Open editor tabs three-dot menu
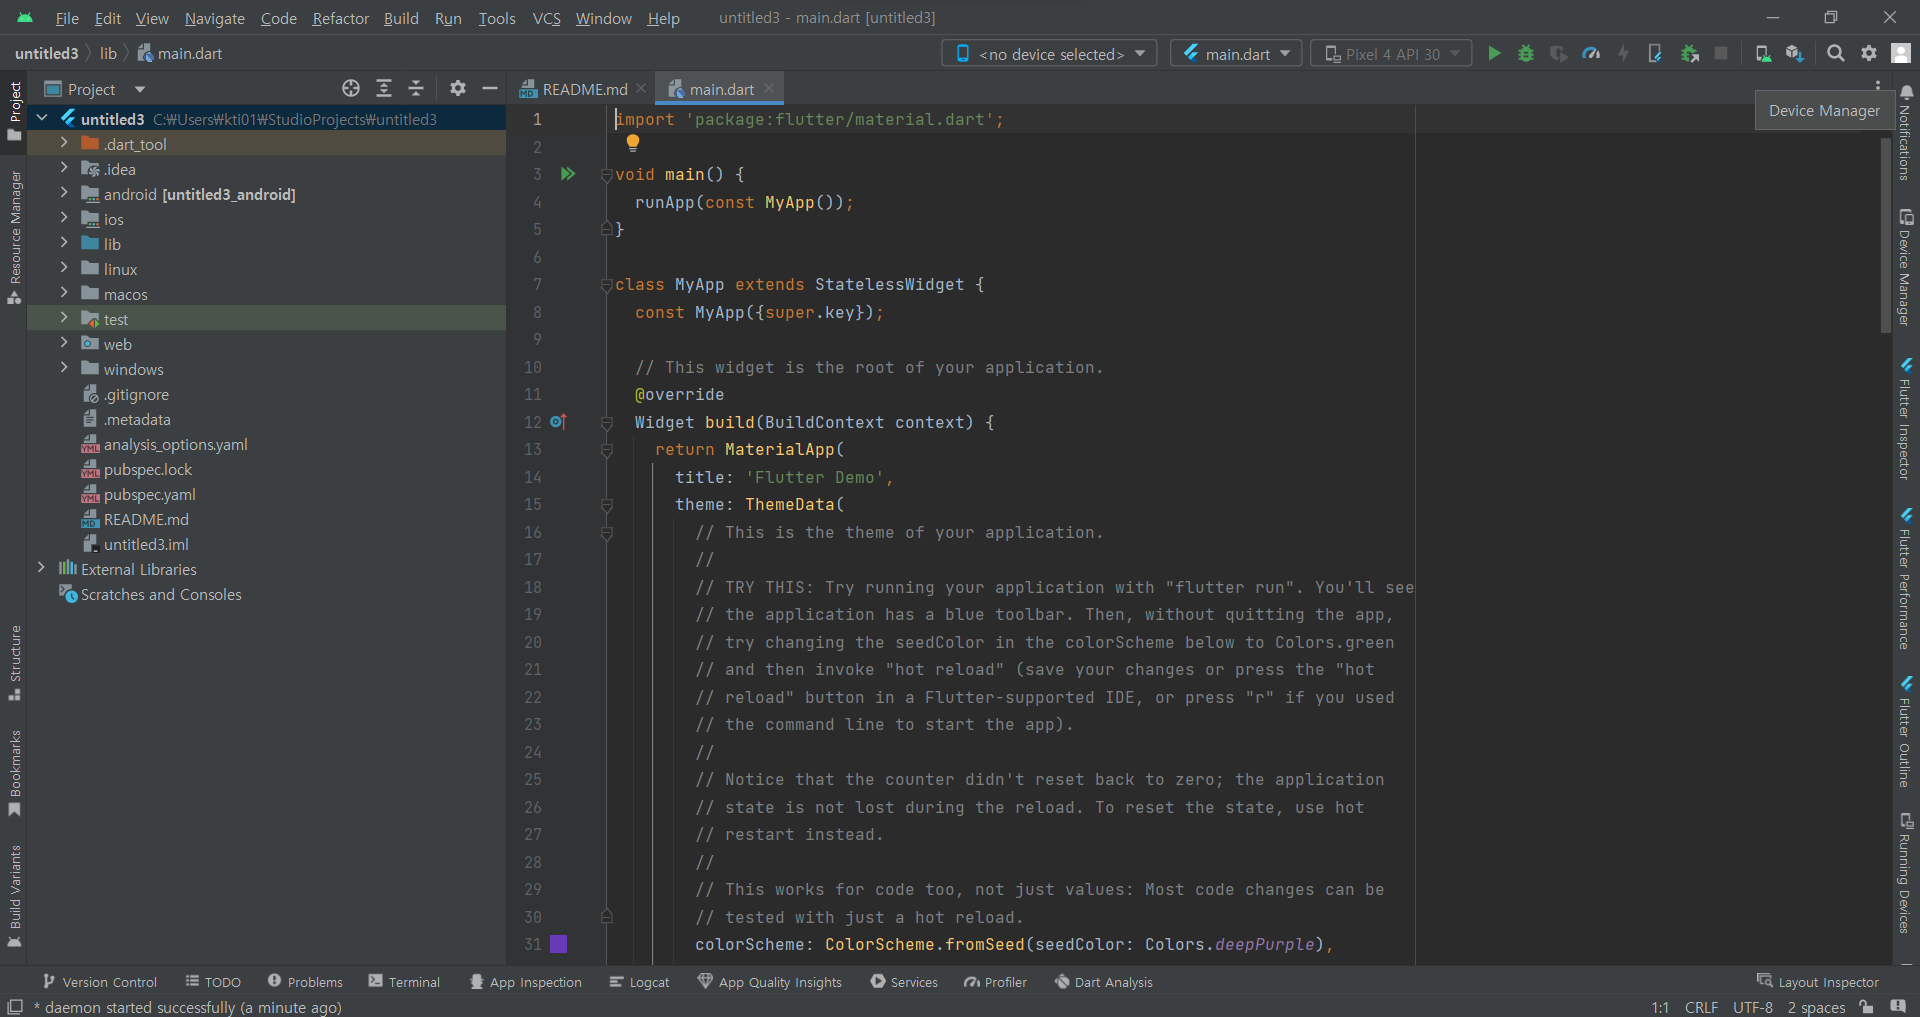 [1877, 85]
